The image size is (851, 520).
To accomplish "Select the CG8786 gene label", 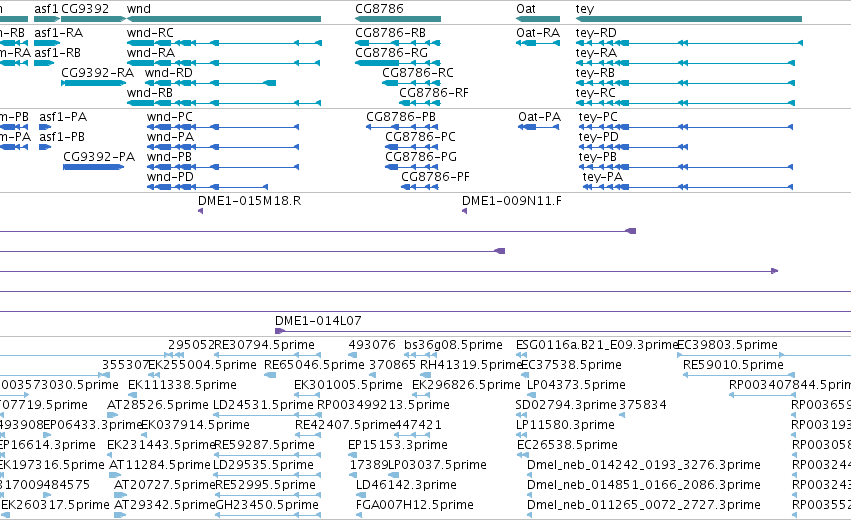I will (379, 9).
